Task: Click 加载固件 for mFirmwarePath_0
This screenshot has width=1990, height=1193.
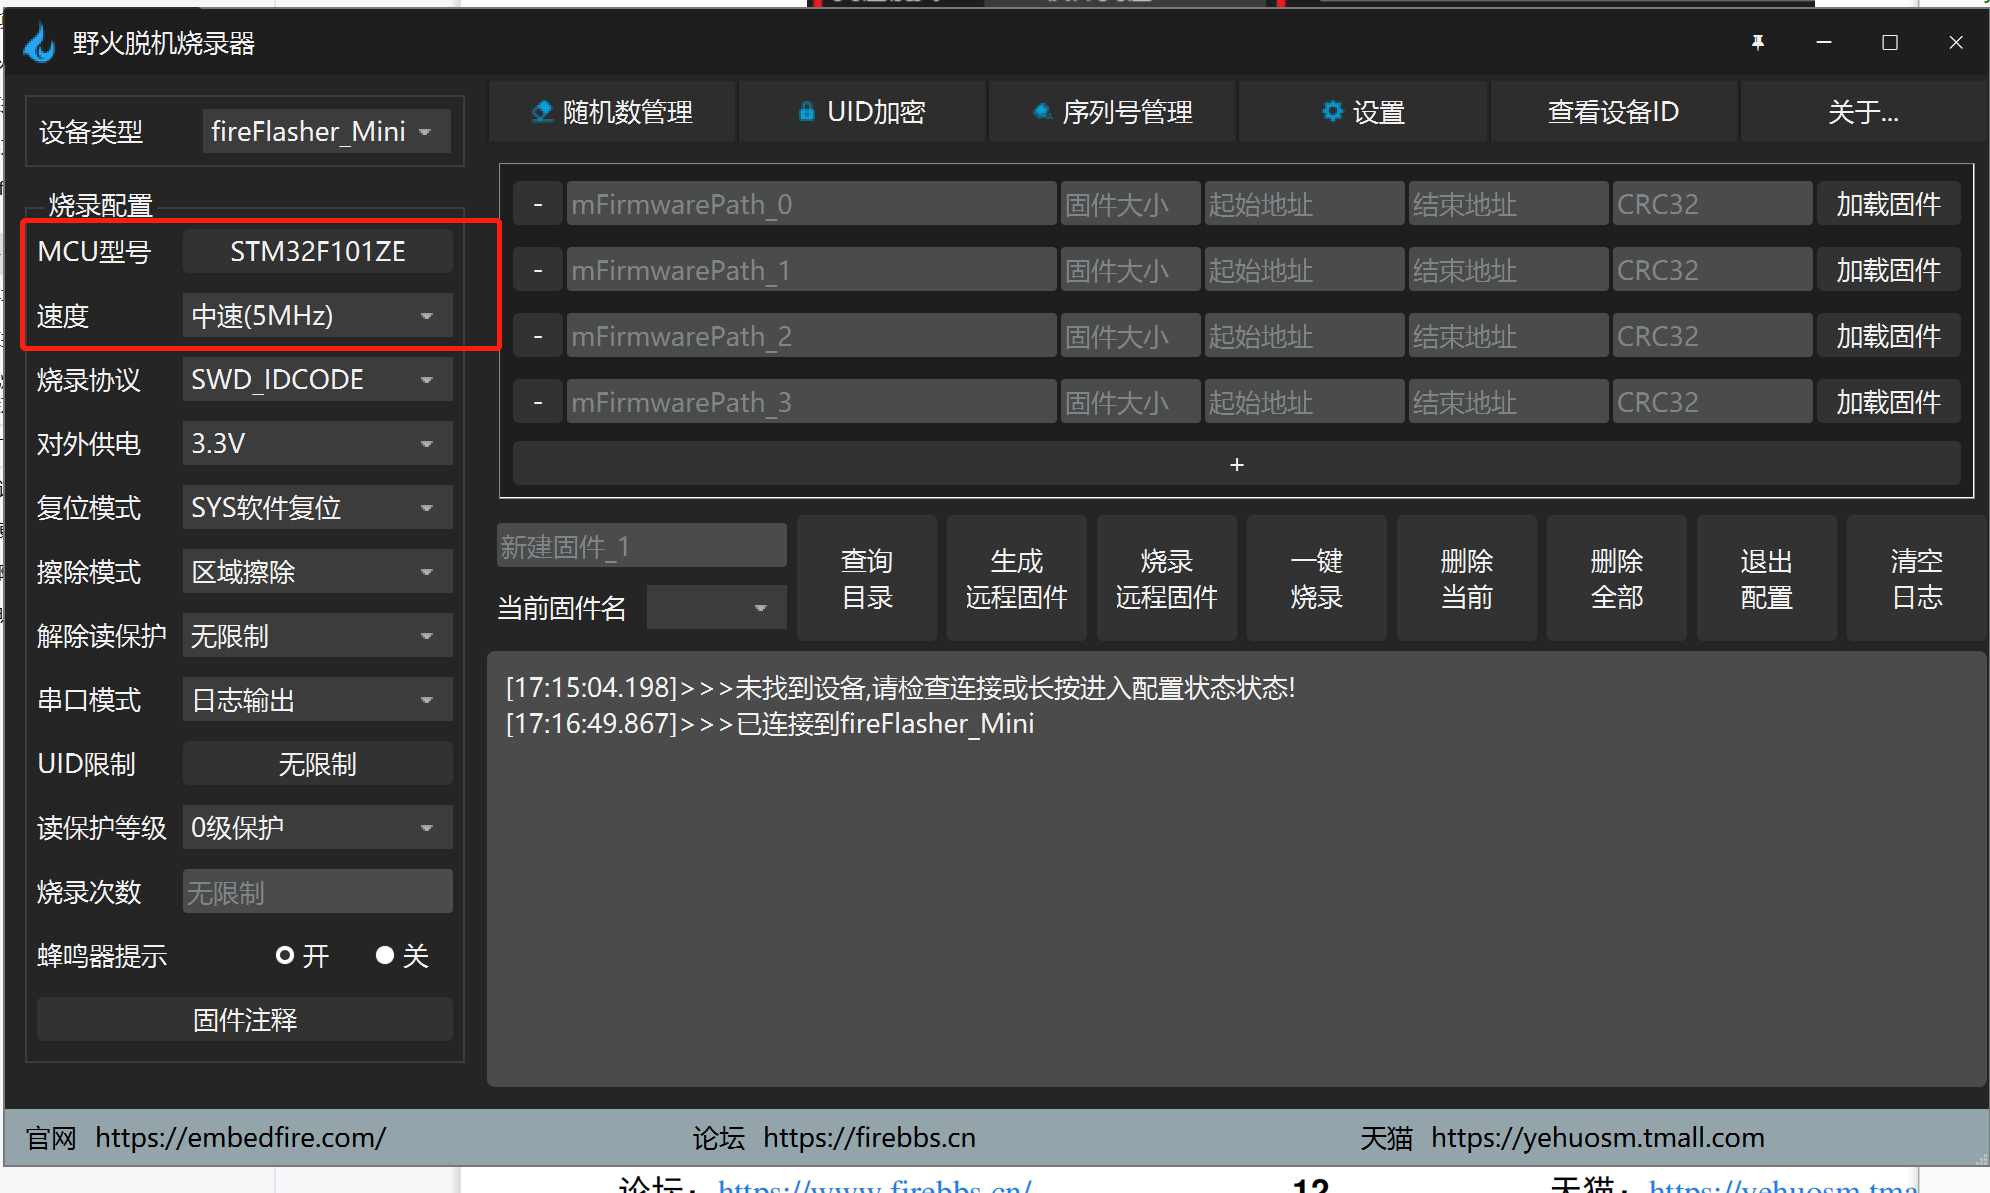Action: coord(1888,204)
